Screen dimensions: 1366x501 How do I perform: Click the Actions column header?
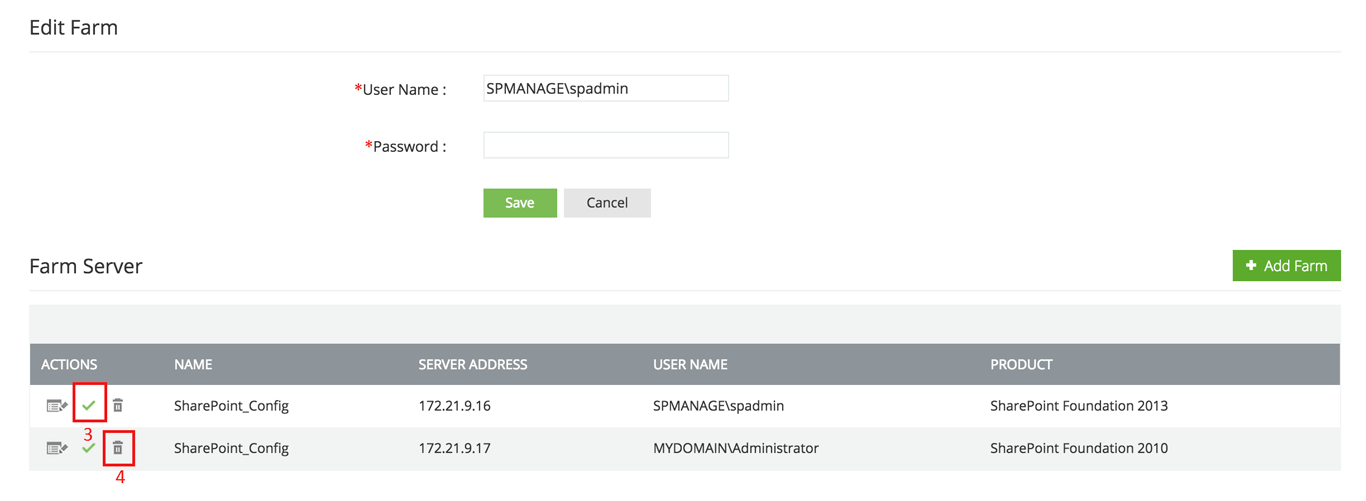point(69,365)
